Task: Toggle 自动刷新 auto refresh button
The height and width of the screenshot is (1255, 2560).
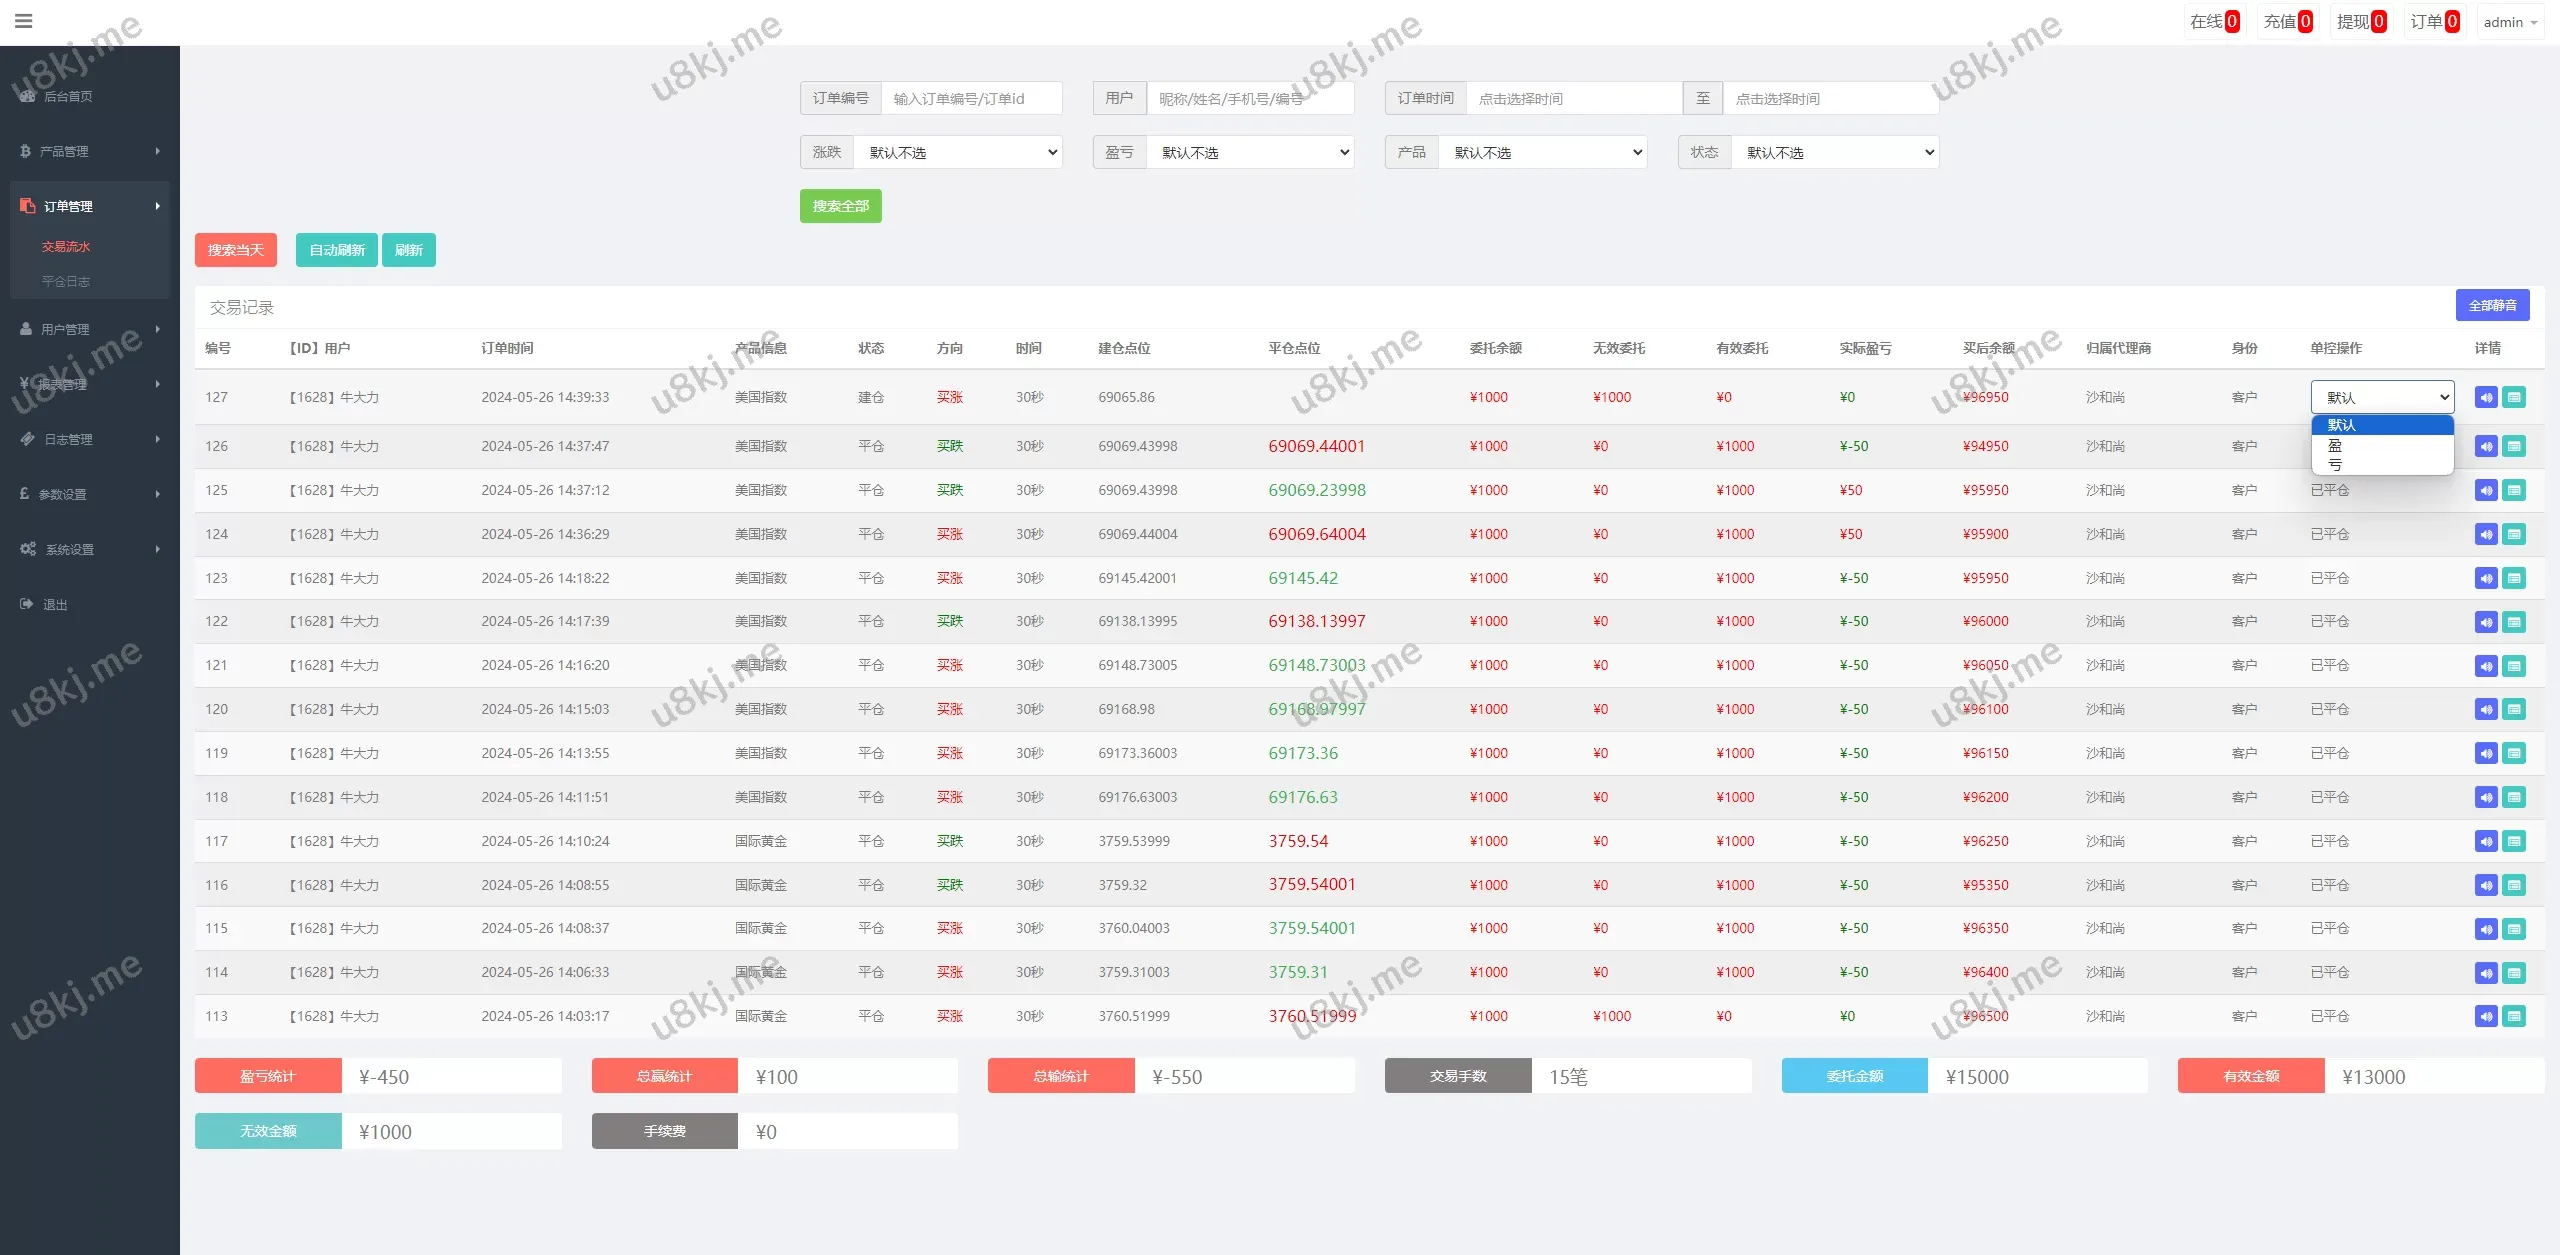Action: pos(336,250)
